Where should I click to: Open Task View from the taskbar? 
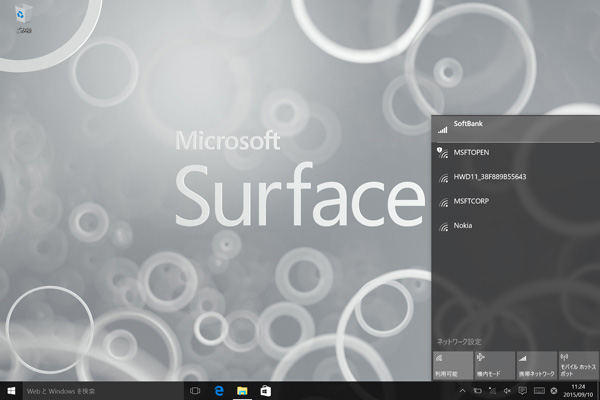click(x=195, y=391)
